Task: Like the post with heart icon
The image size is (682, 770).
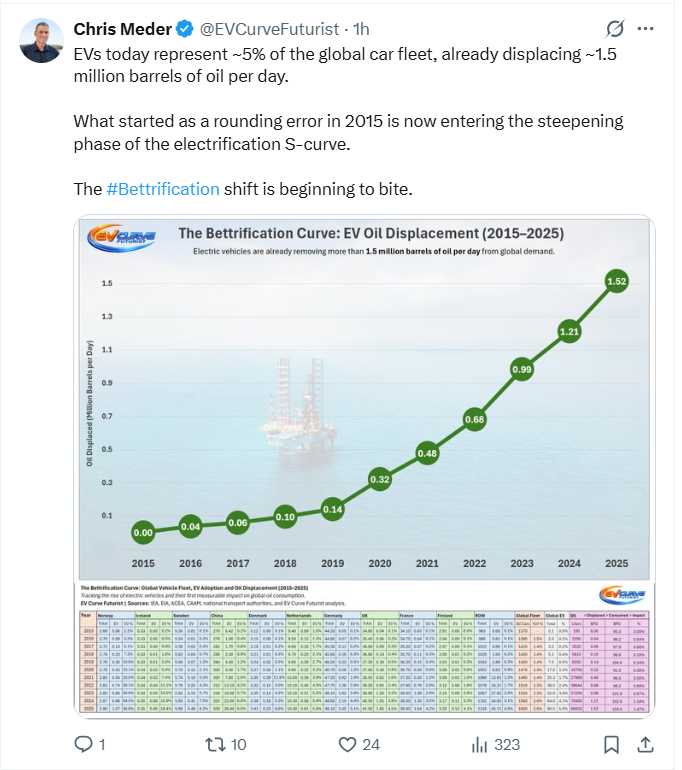Action: pos(349,744)
